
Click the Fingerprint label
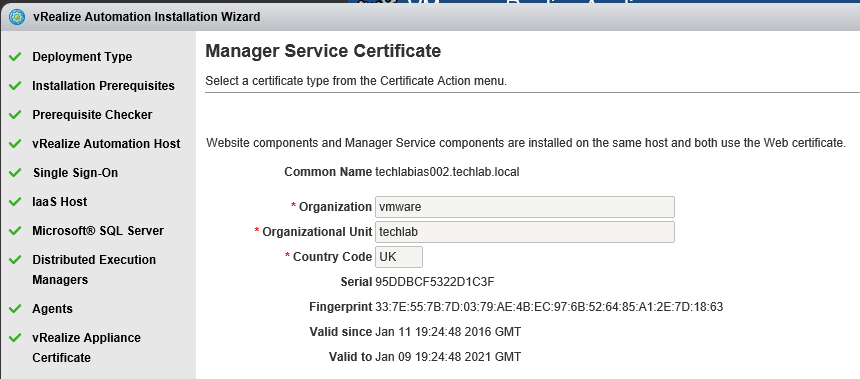click(341, 307)
